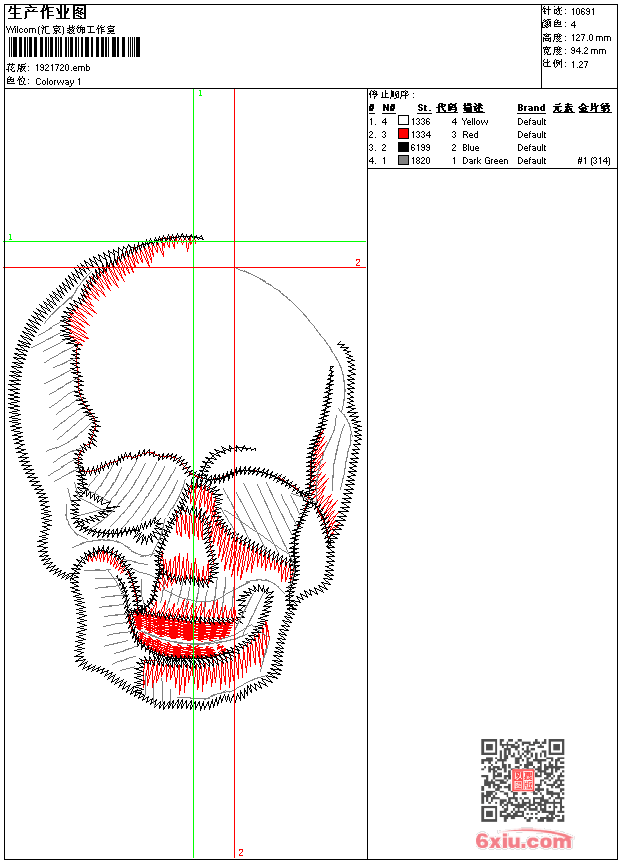This screenshot has height=860, width=620.
Task: Click the QR code image
Action: [522, 780]
